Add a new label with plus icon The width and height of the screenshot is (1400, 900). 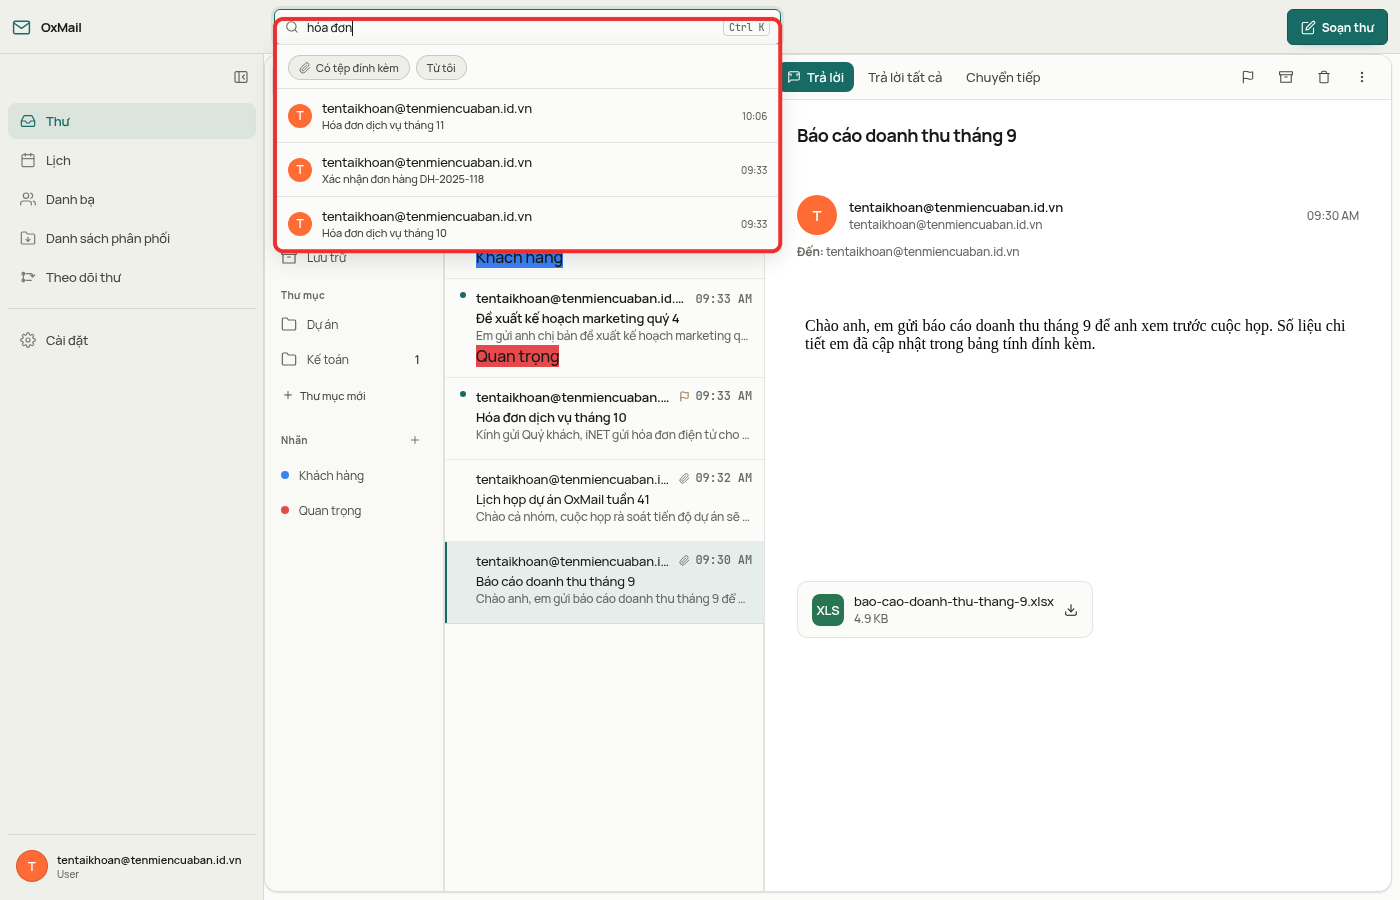pyautogui.click(x=415, y=440)
